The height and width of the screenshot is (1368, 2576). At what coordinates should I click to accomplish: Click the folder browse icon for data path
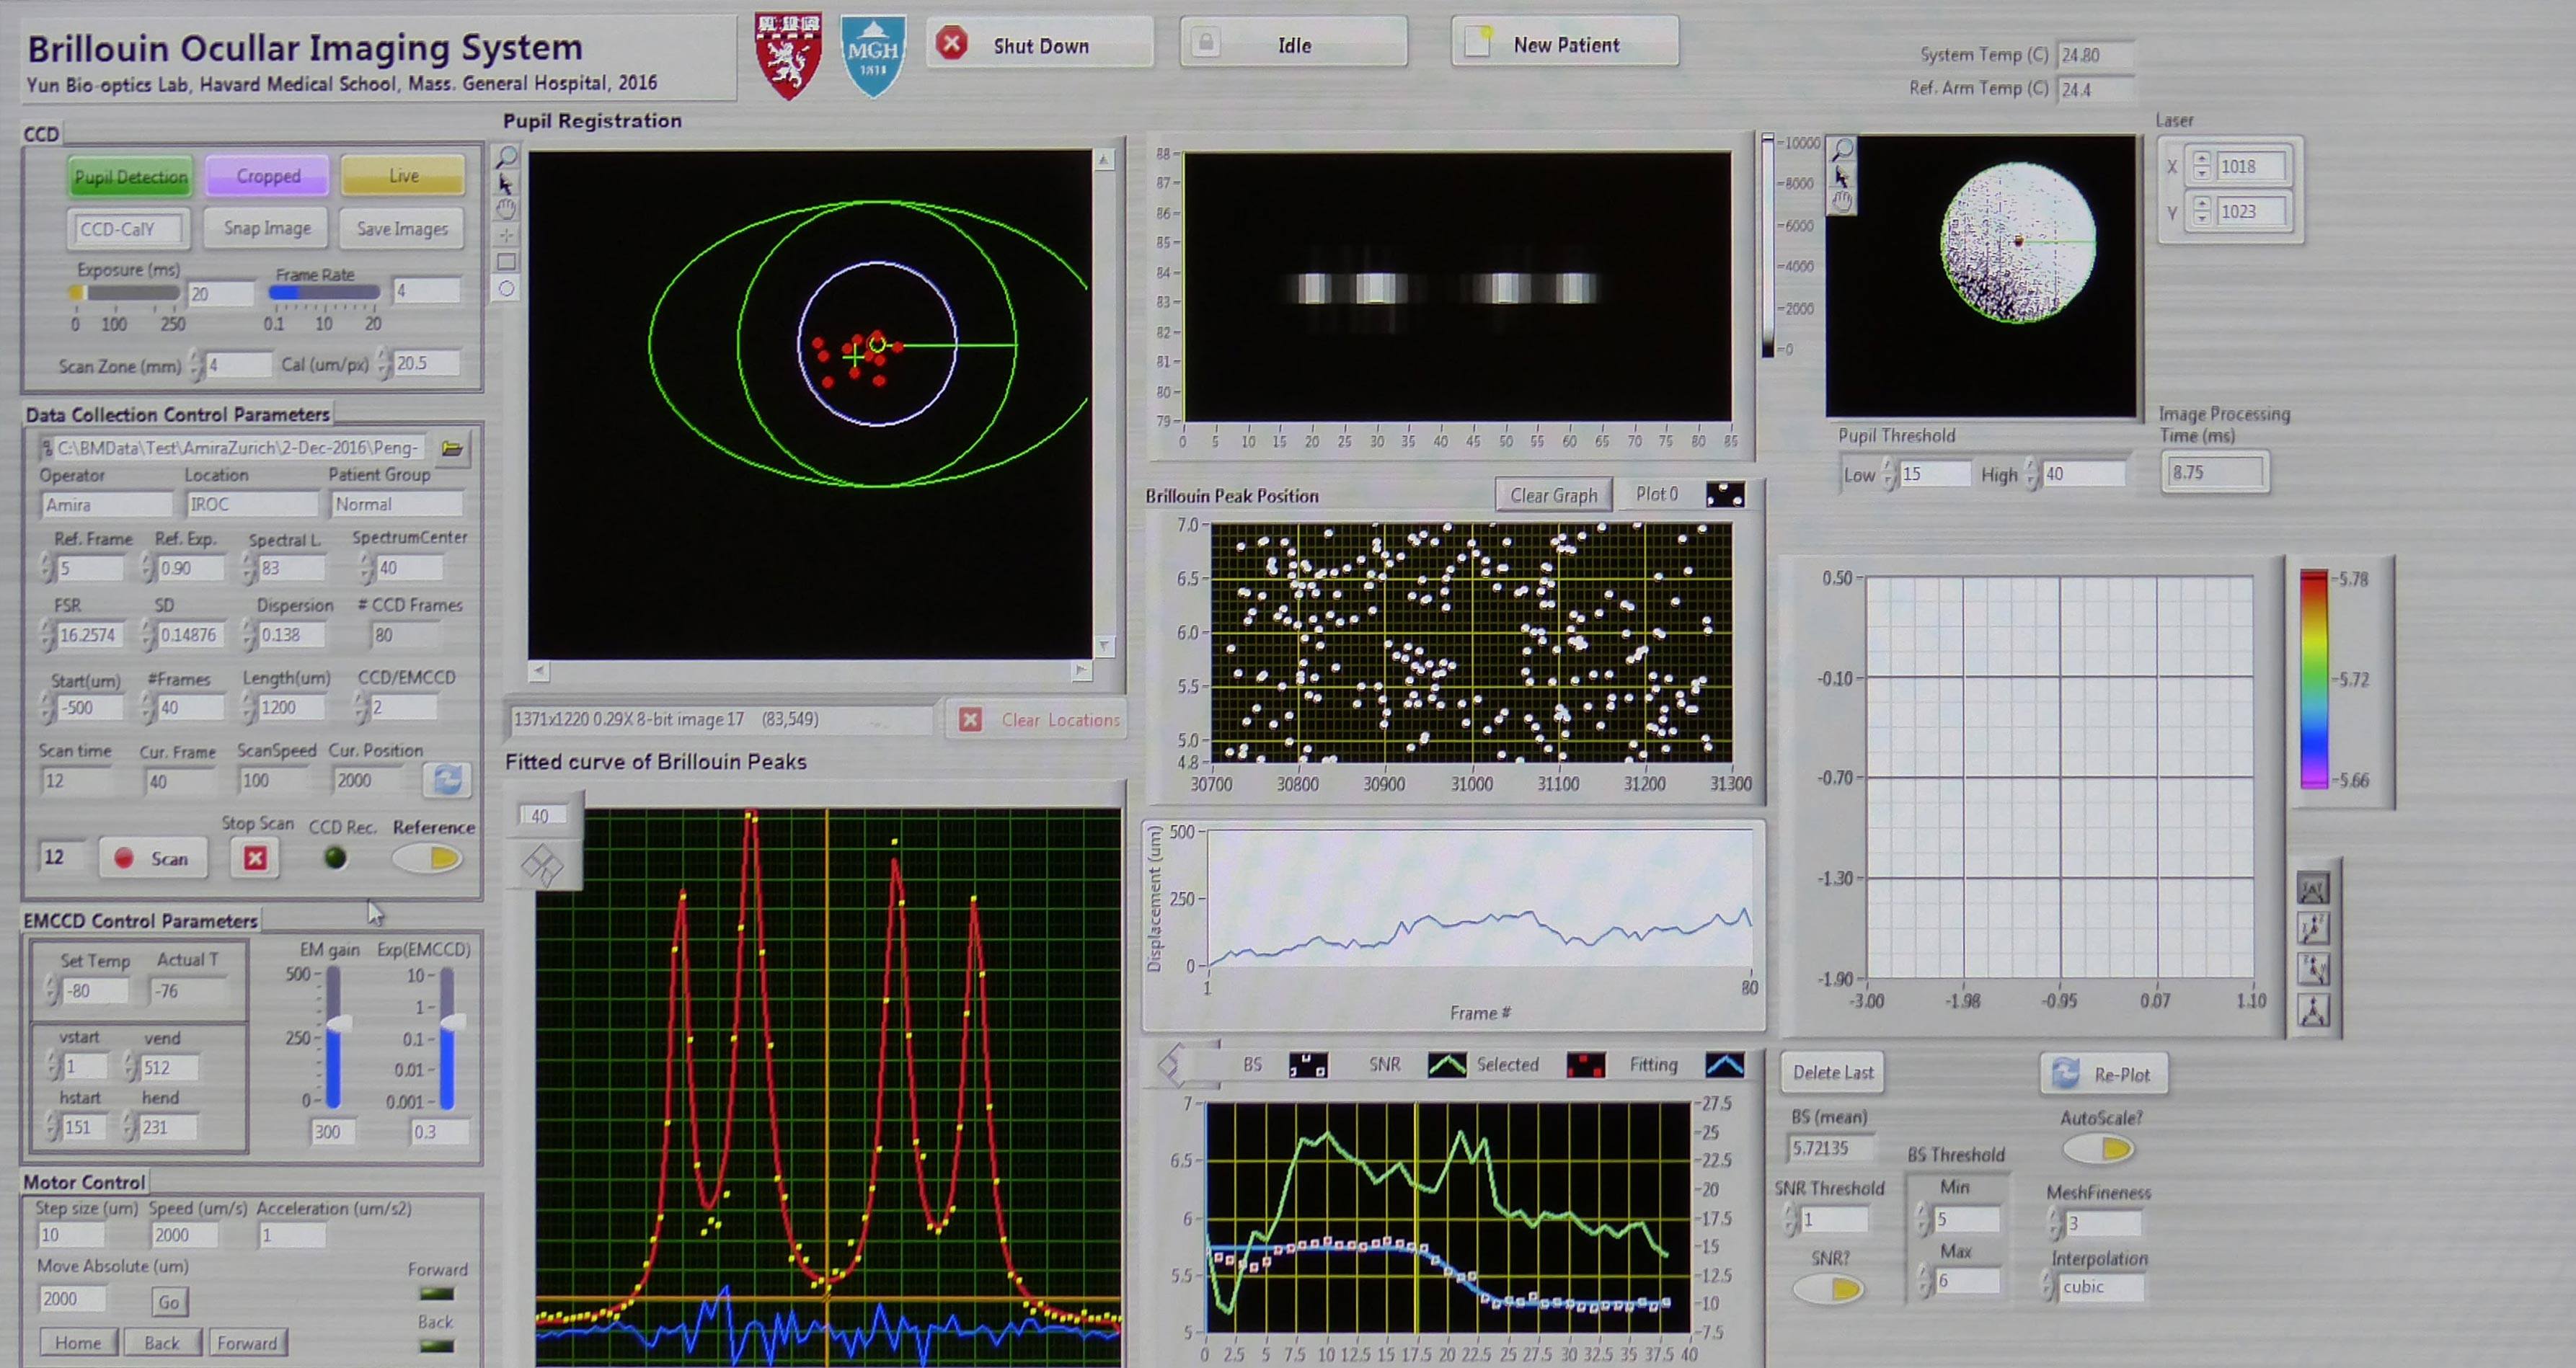(452, 448)
